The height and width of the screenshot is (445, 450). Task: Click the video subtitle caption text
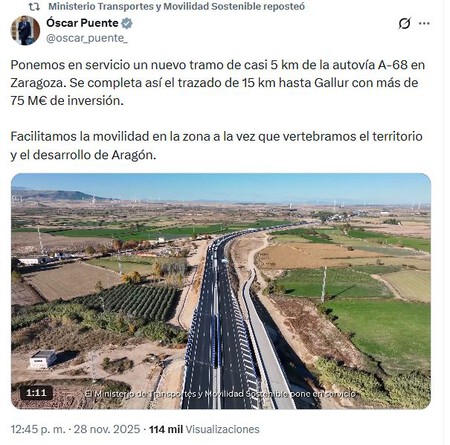point(220,394)
